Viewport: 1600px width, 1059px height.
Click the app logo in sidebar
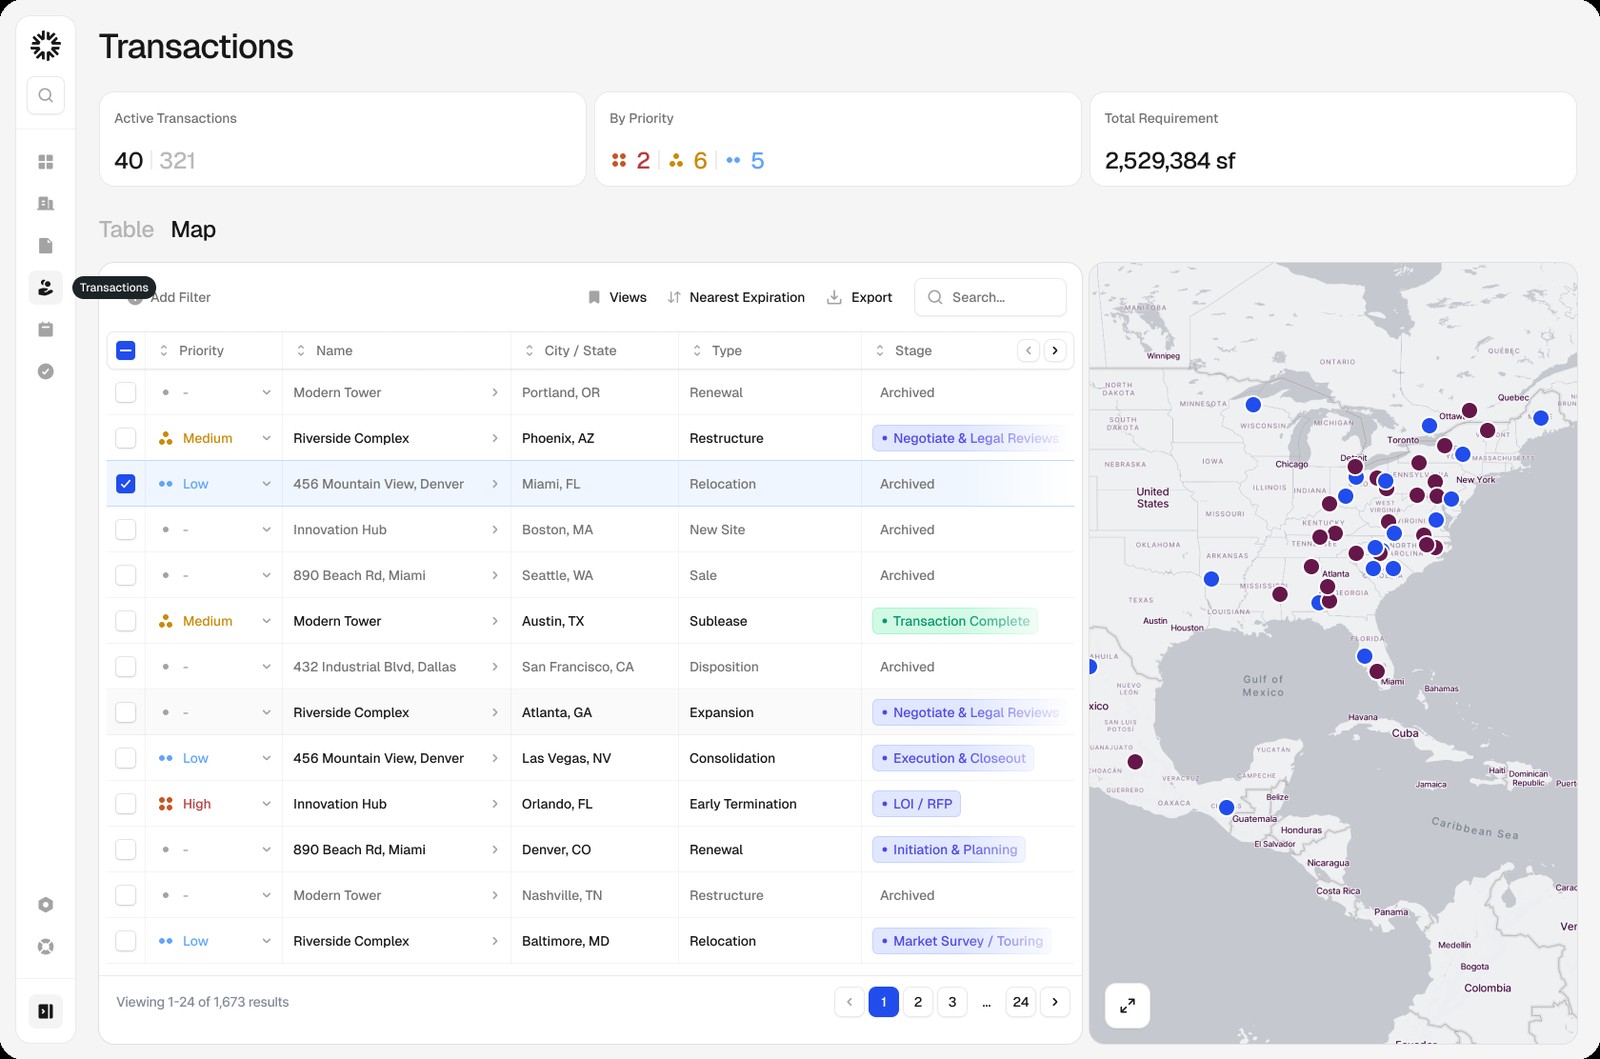click(x=45, y=45)
